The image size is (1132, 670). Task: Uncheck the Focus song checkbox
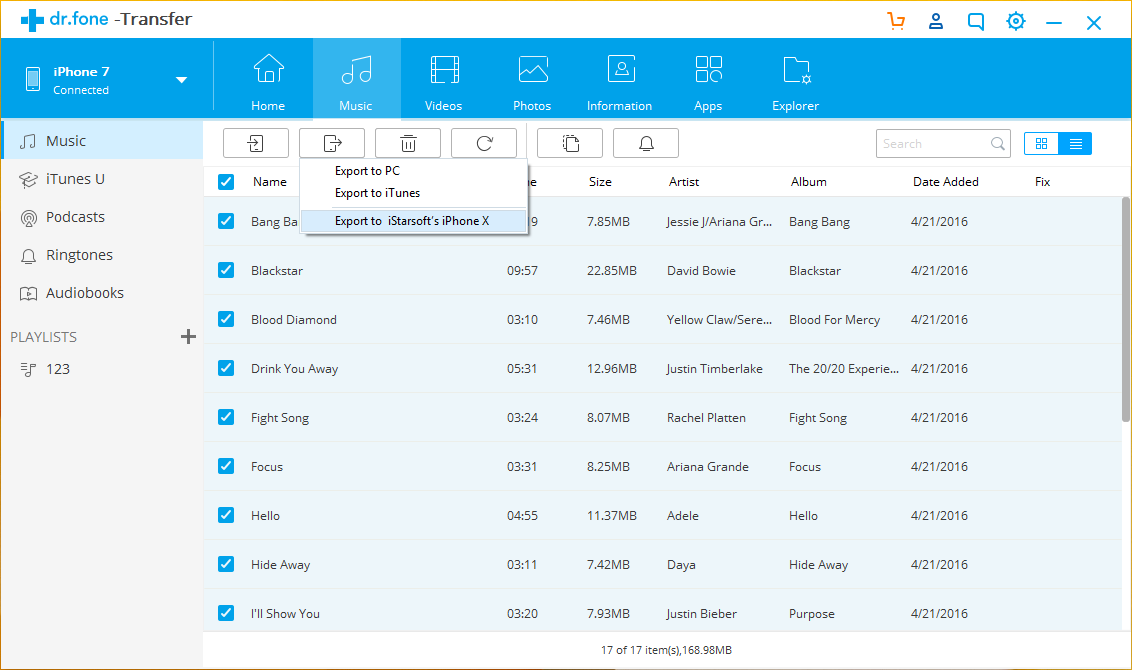click(x=226, y=466)
